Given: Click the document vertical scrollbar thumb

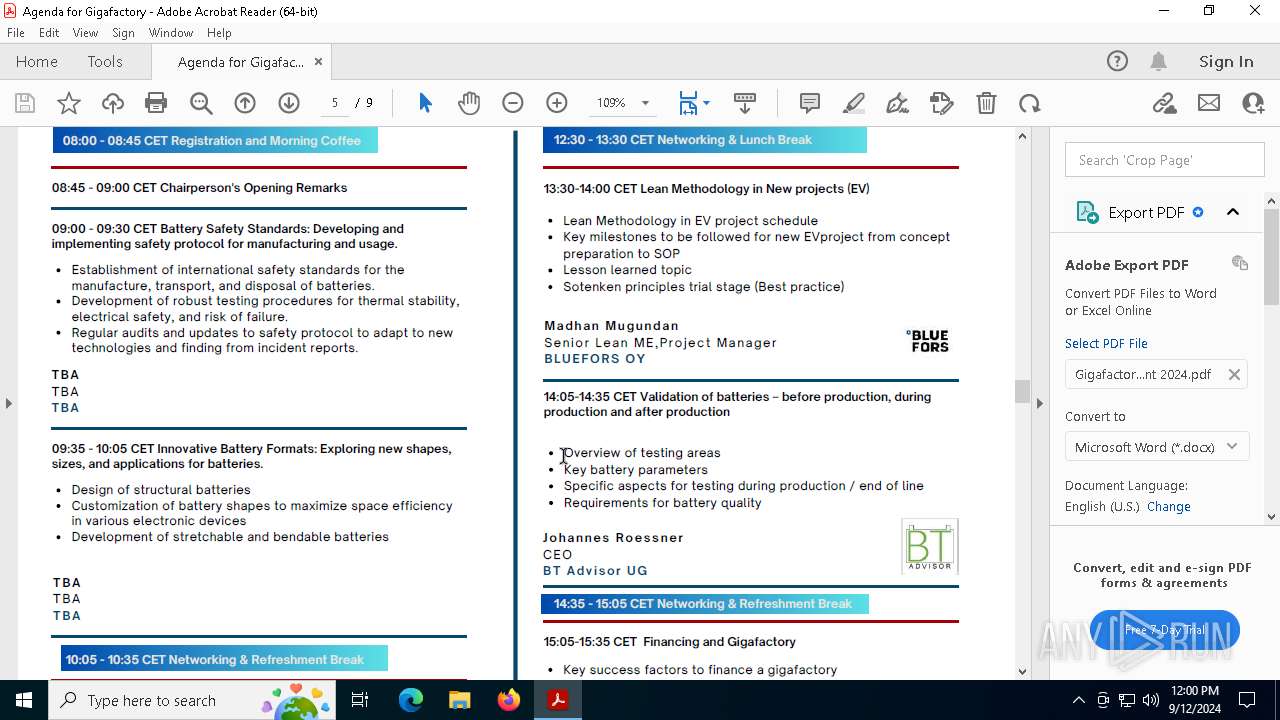Looking at the screenshot, I should (x=1022, y=391).
